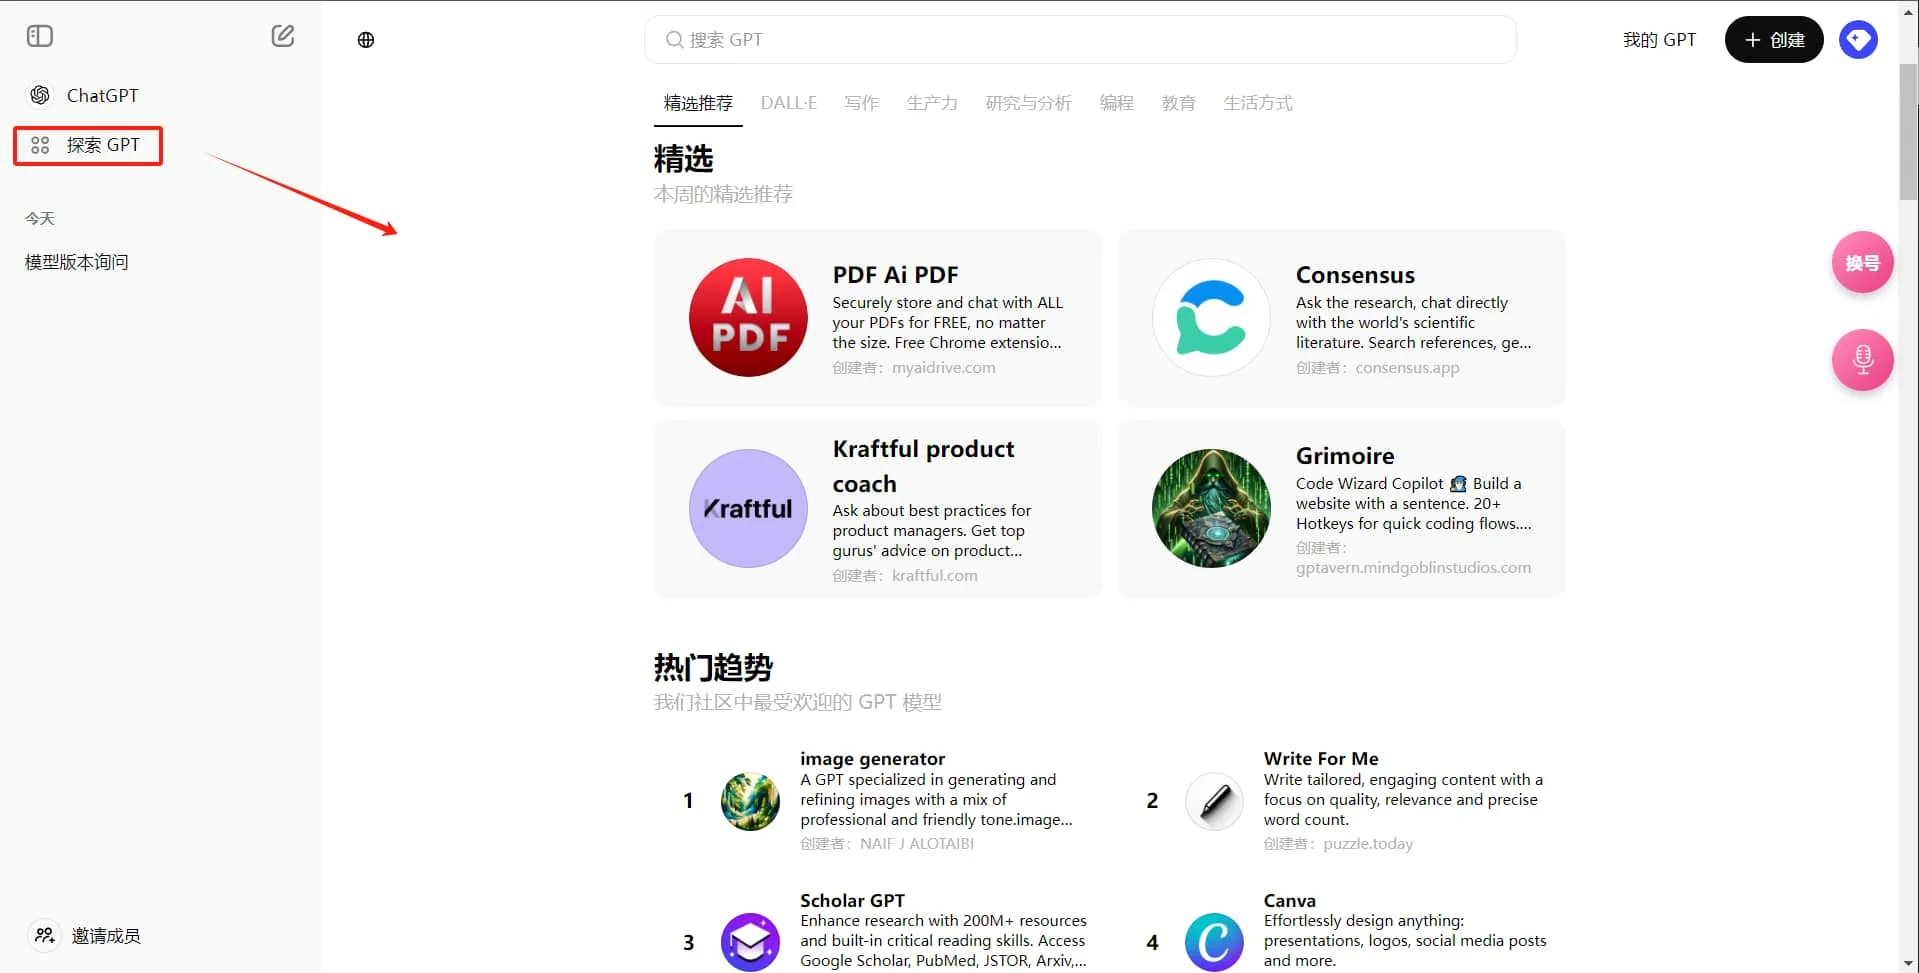The width and height of the screenshot is (1919, 973).
Task: Switch to the DALL·E tab
Action: point(788,103)
